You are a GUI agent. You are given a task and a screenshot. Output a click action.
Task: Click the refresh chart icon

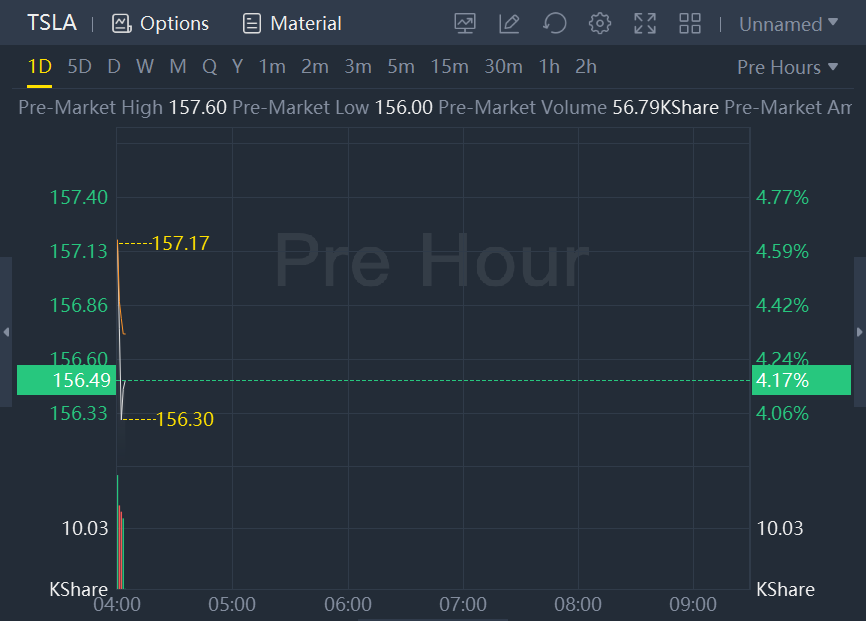[554, 23]
